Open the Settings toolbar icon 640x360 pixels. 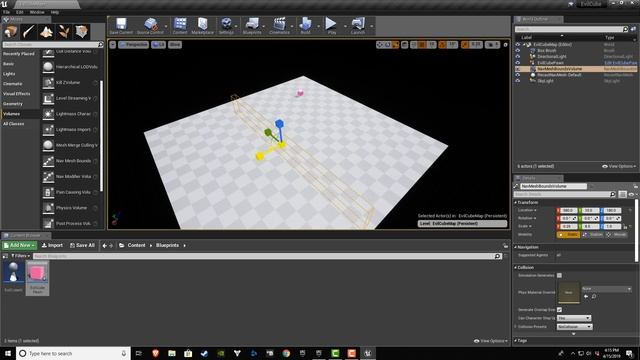pos(226,26)
